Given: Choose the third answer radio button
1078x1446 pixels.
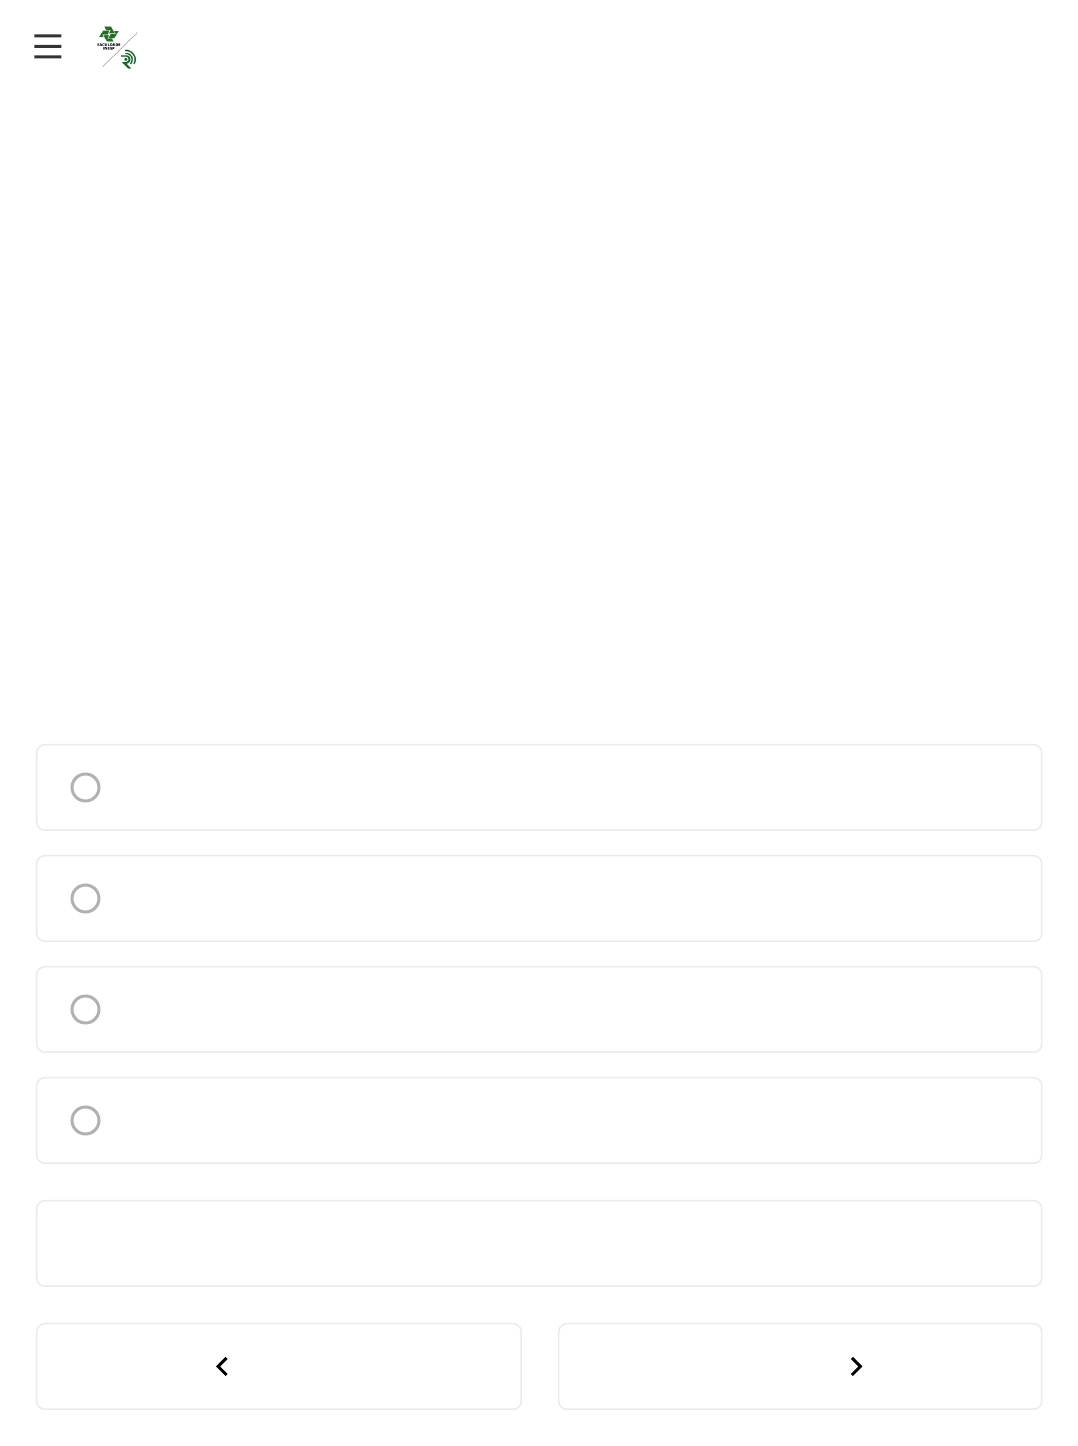Looking at the screenshot, I should click(85, 1010).
